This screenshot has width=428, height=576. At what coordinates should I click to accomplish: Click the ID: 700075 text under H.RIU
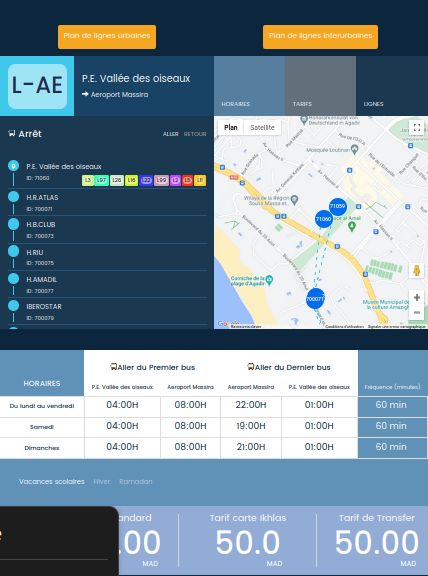click(x=40, y=263)
